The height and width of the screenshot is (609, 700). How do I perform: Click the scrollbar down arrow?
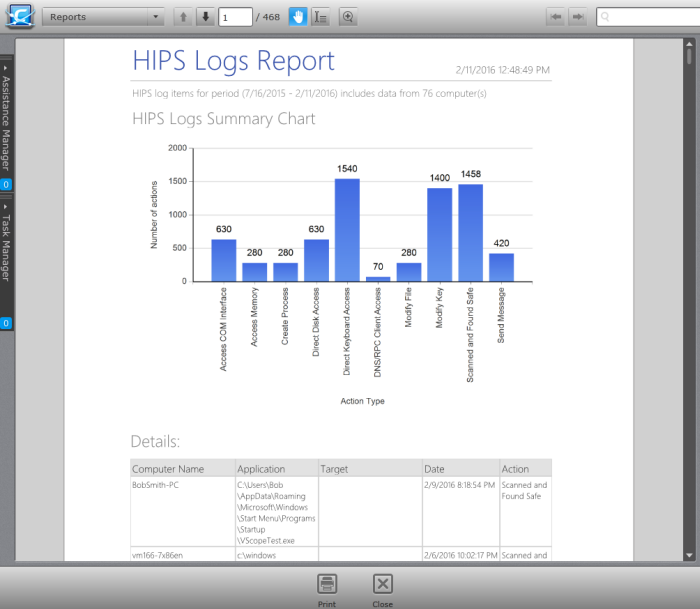tap(689, 555)
